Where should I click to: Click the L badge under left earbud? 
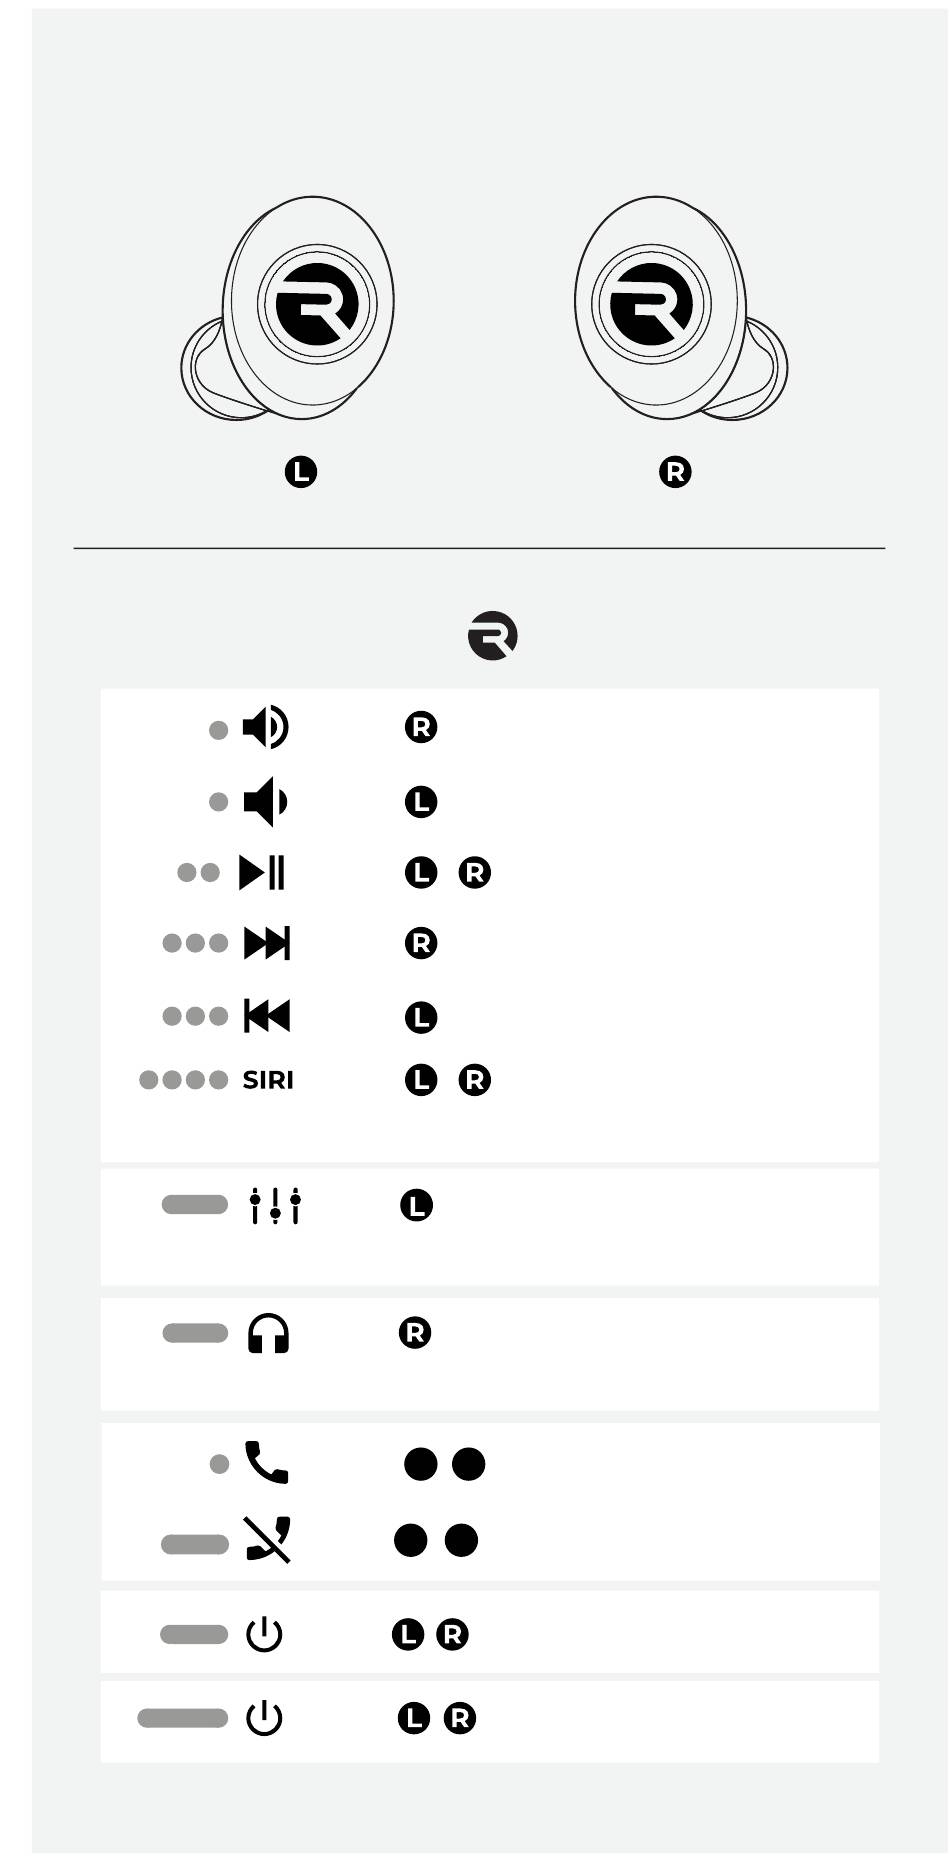[x=300, y=472]
